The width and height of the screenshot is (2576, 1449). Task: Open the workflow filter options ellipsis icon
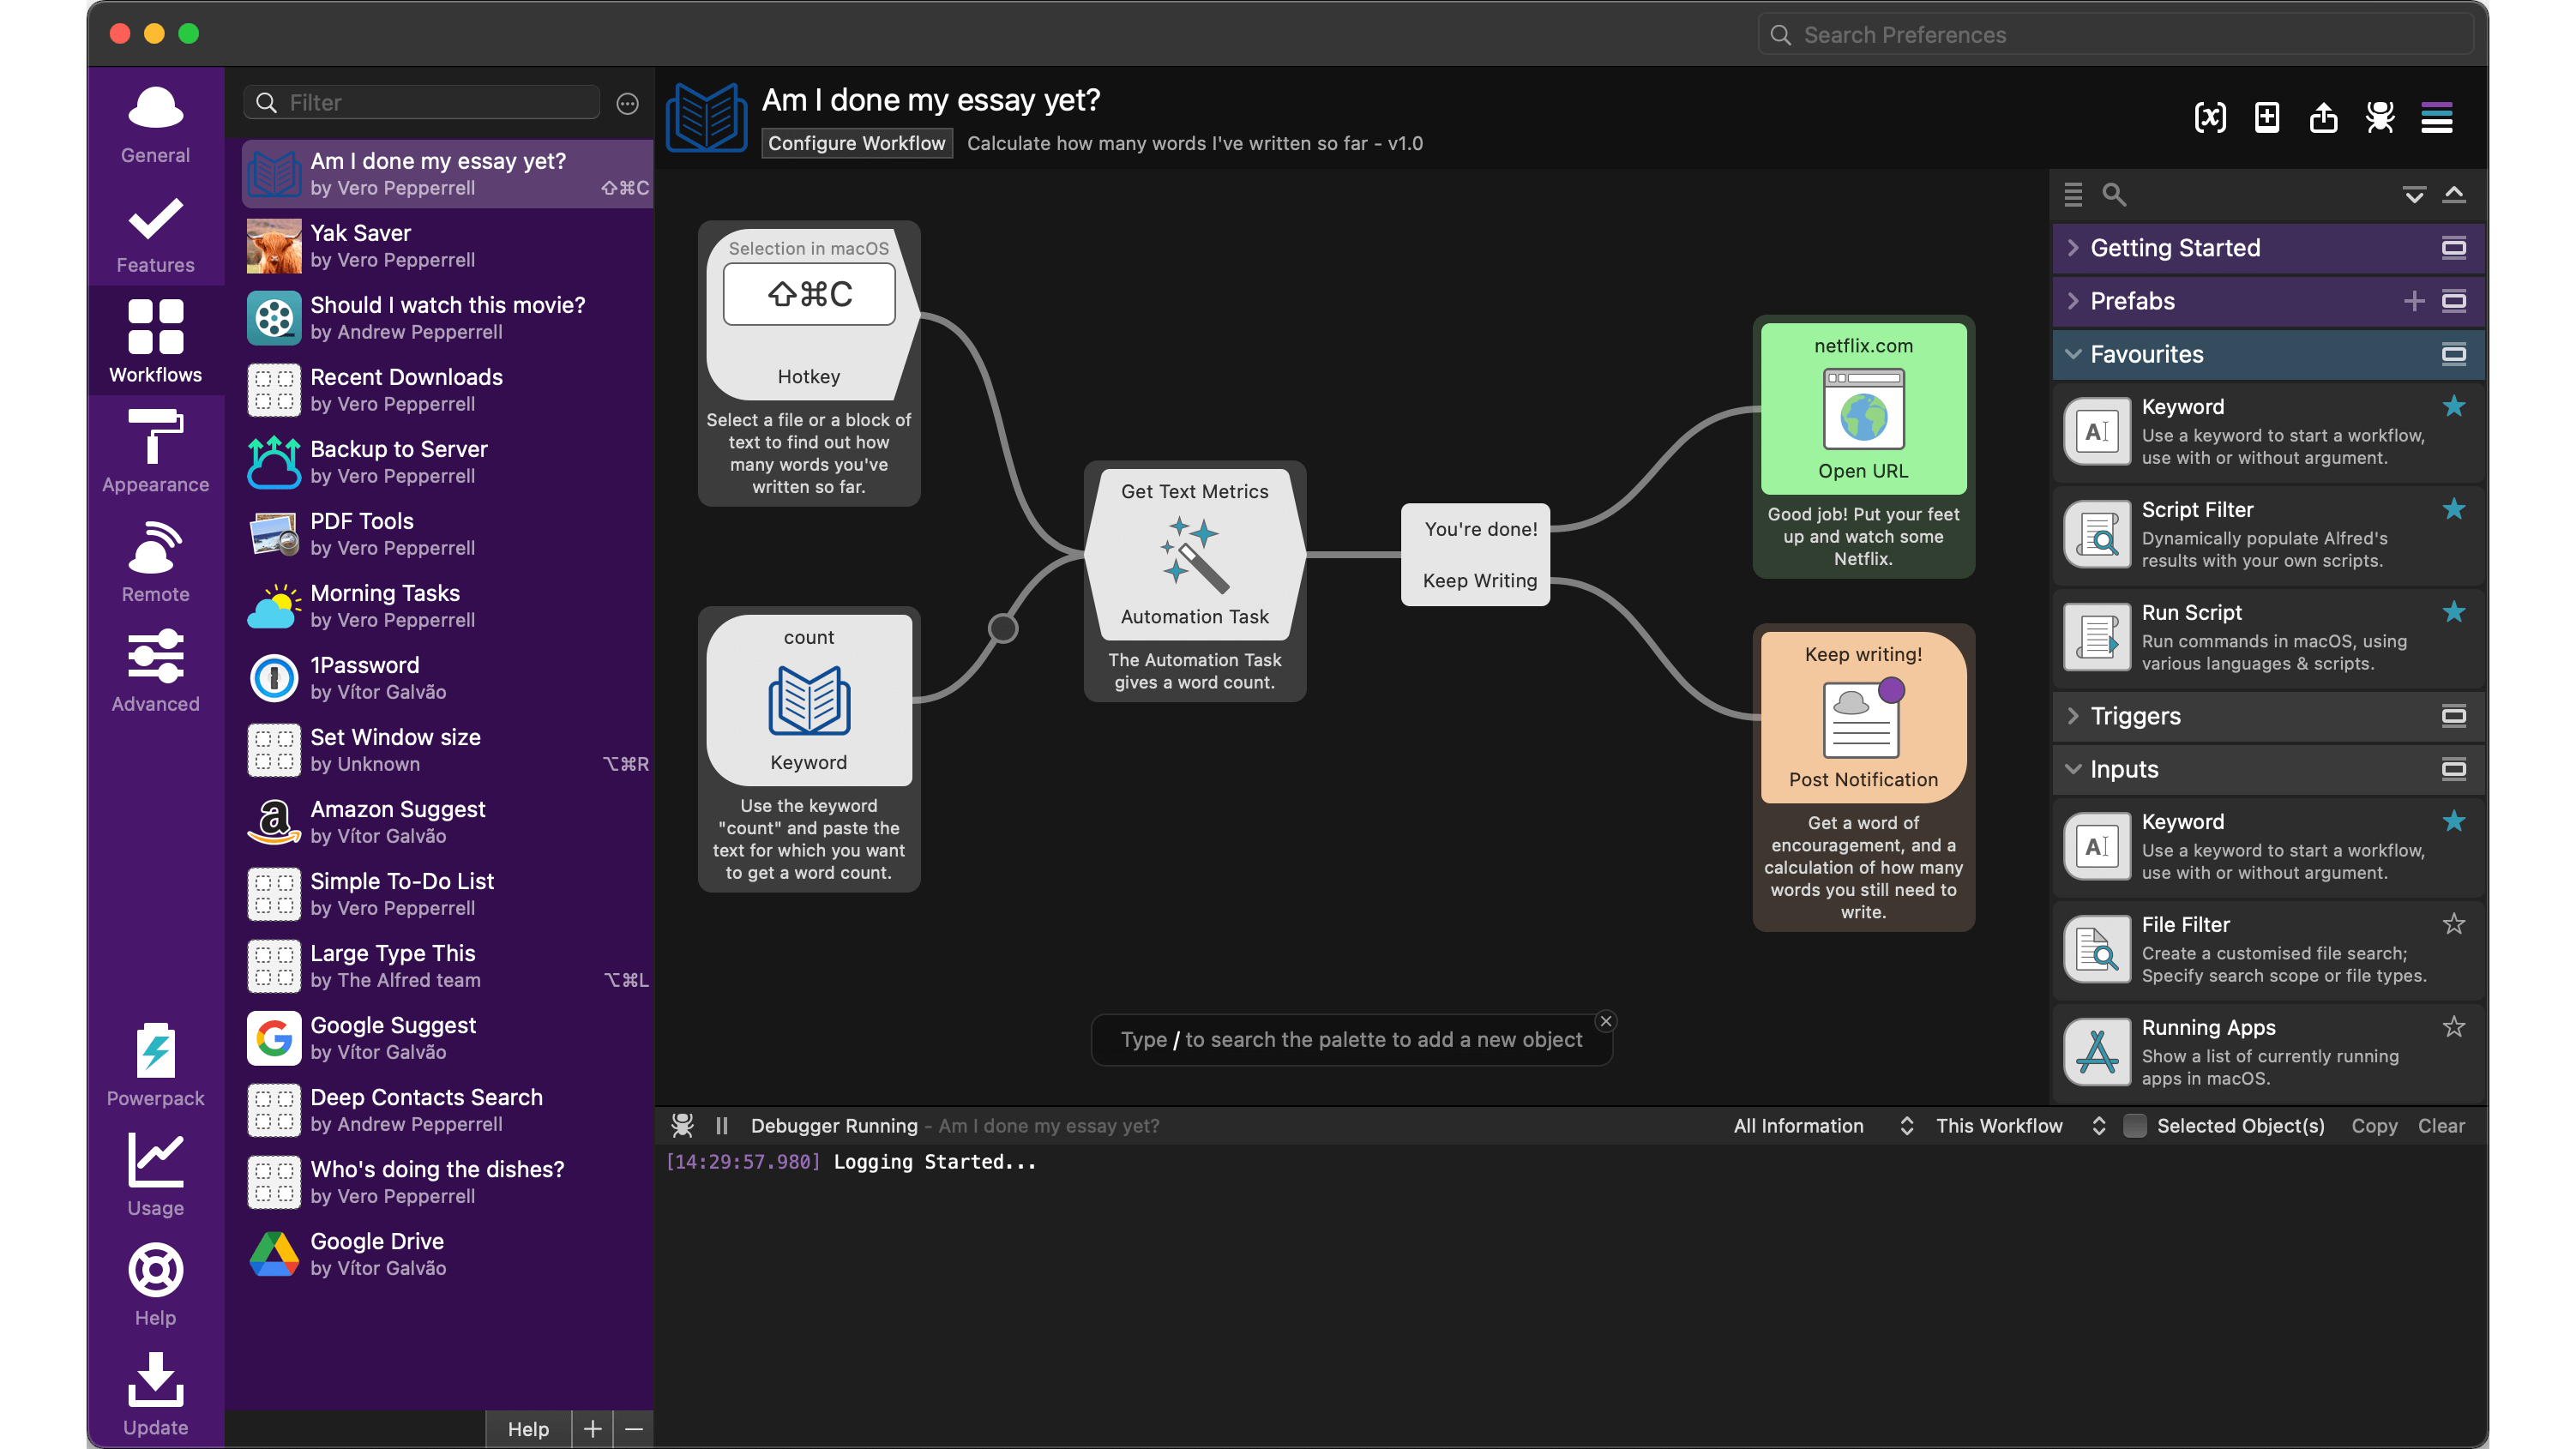tap(627, 103)
